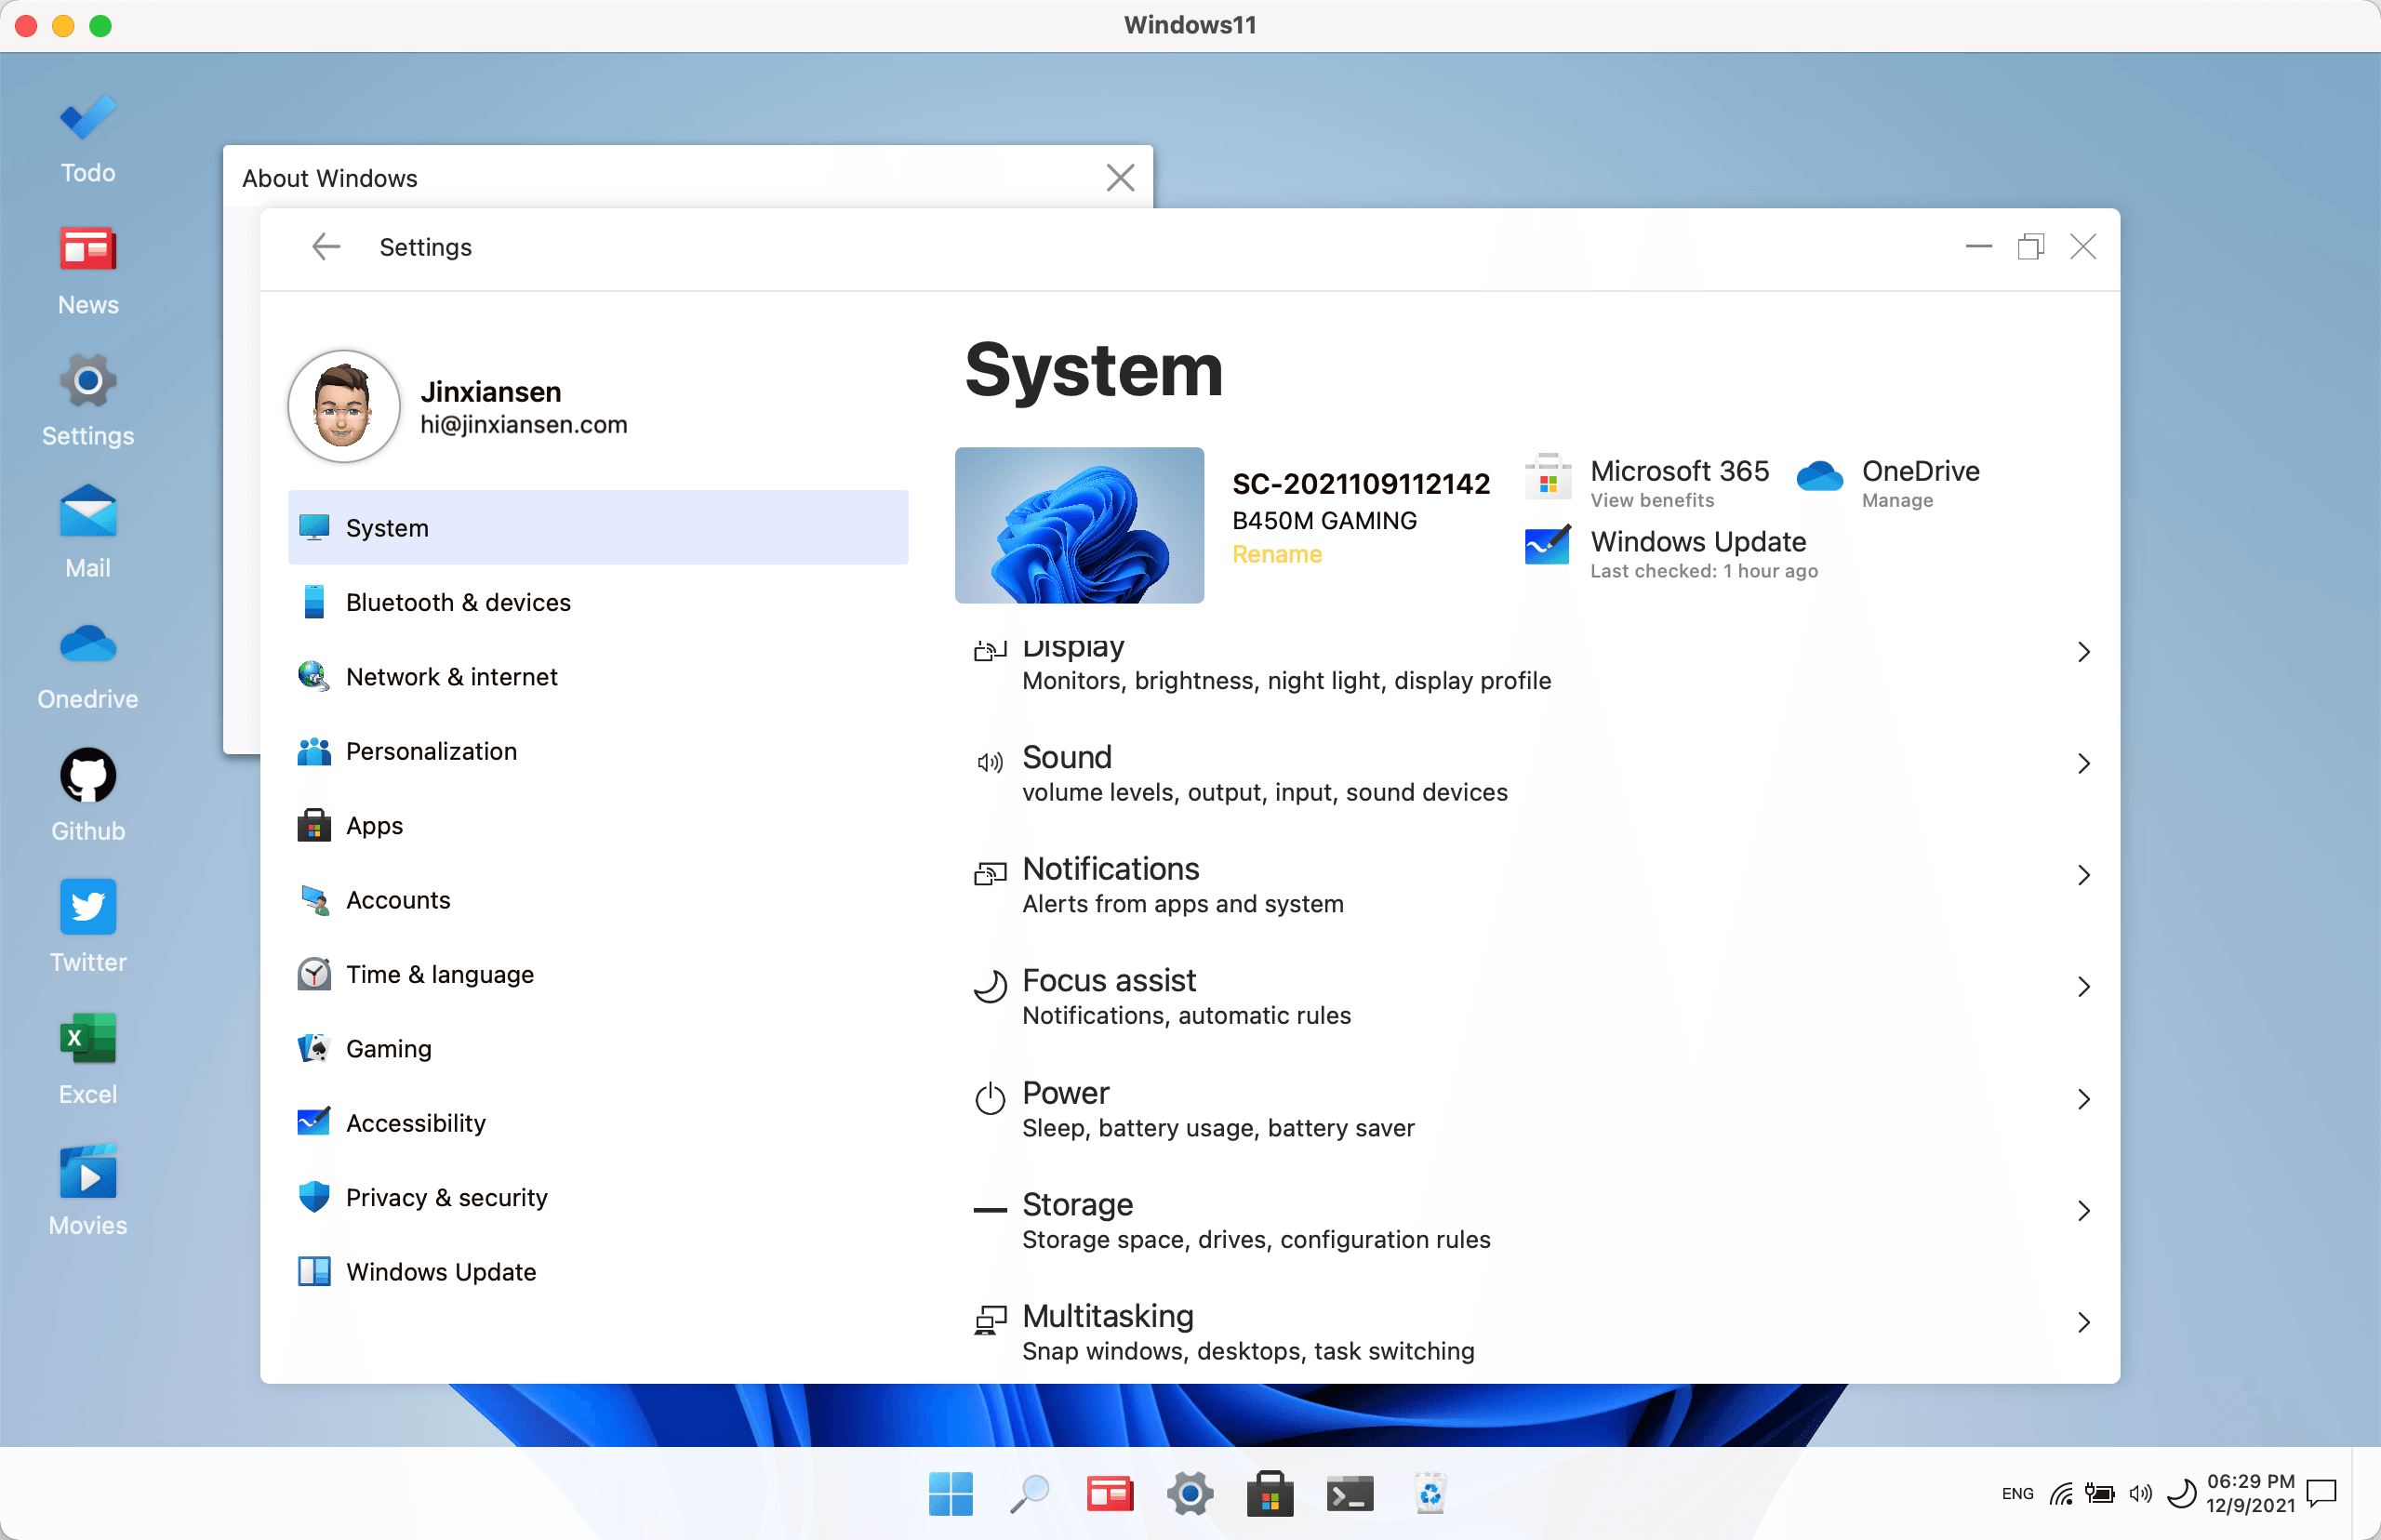Open Windows Update in the sidebar
Screen dimensions: 2381x1540
pos(598,1272)
